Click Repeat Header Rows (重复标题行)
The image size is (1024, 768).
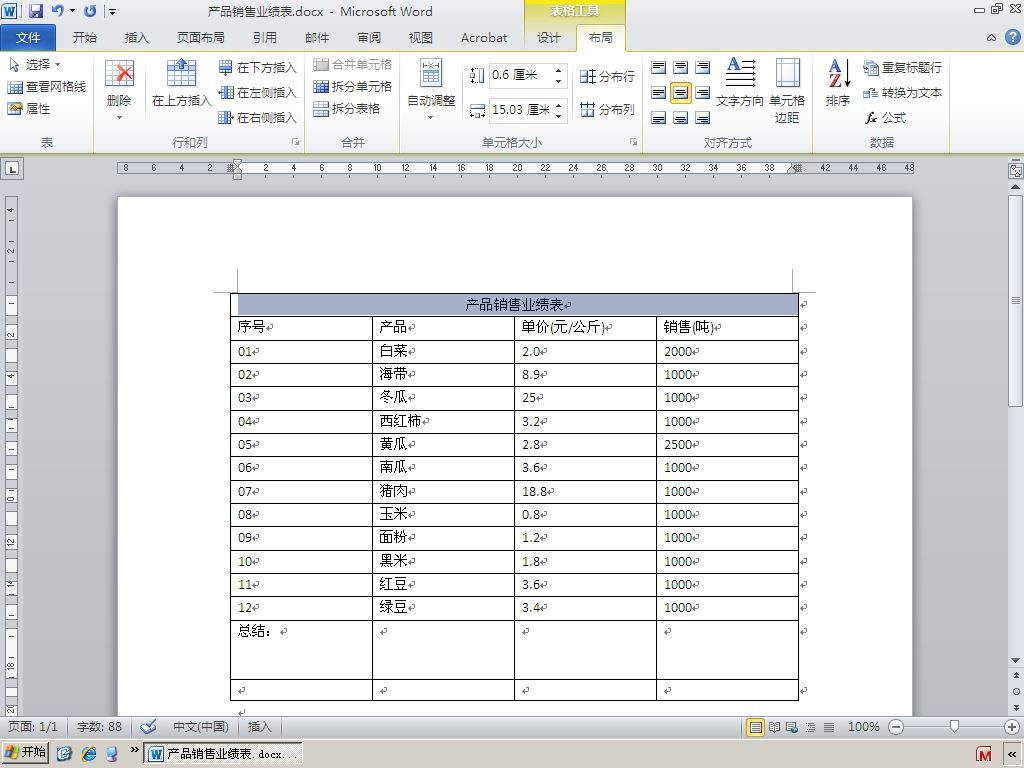tap(903, 67)
